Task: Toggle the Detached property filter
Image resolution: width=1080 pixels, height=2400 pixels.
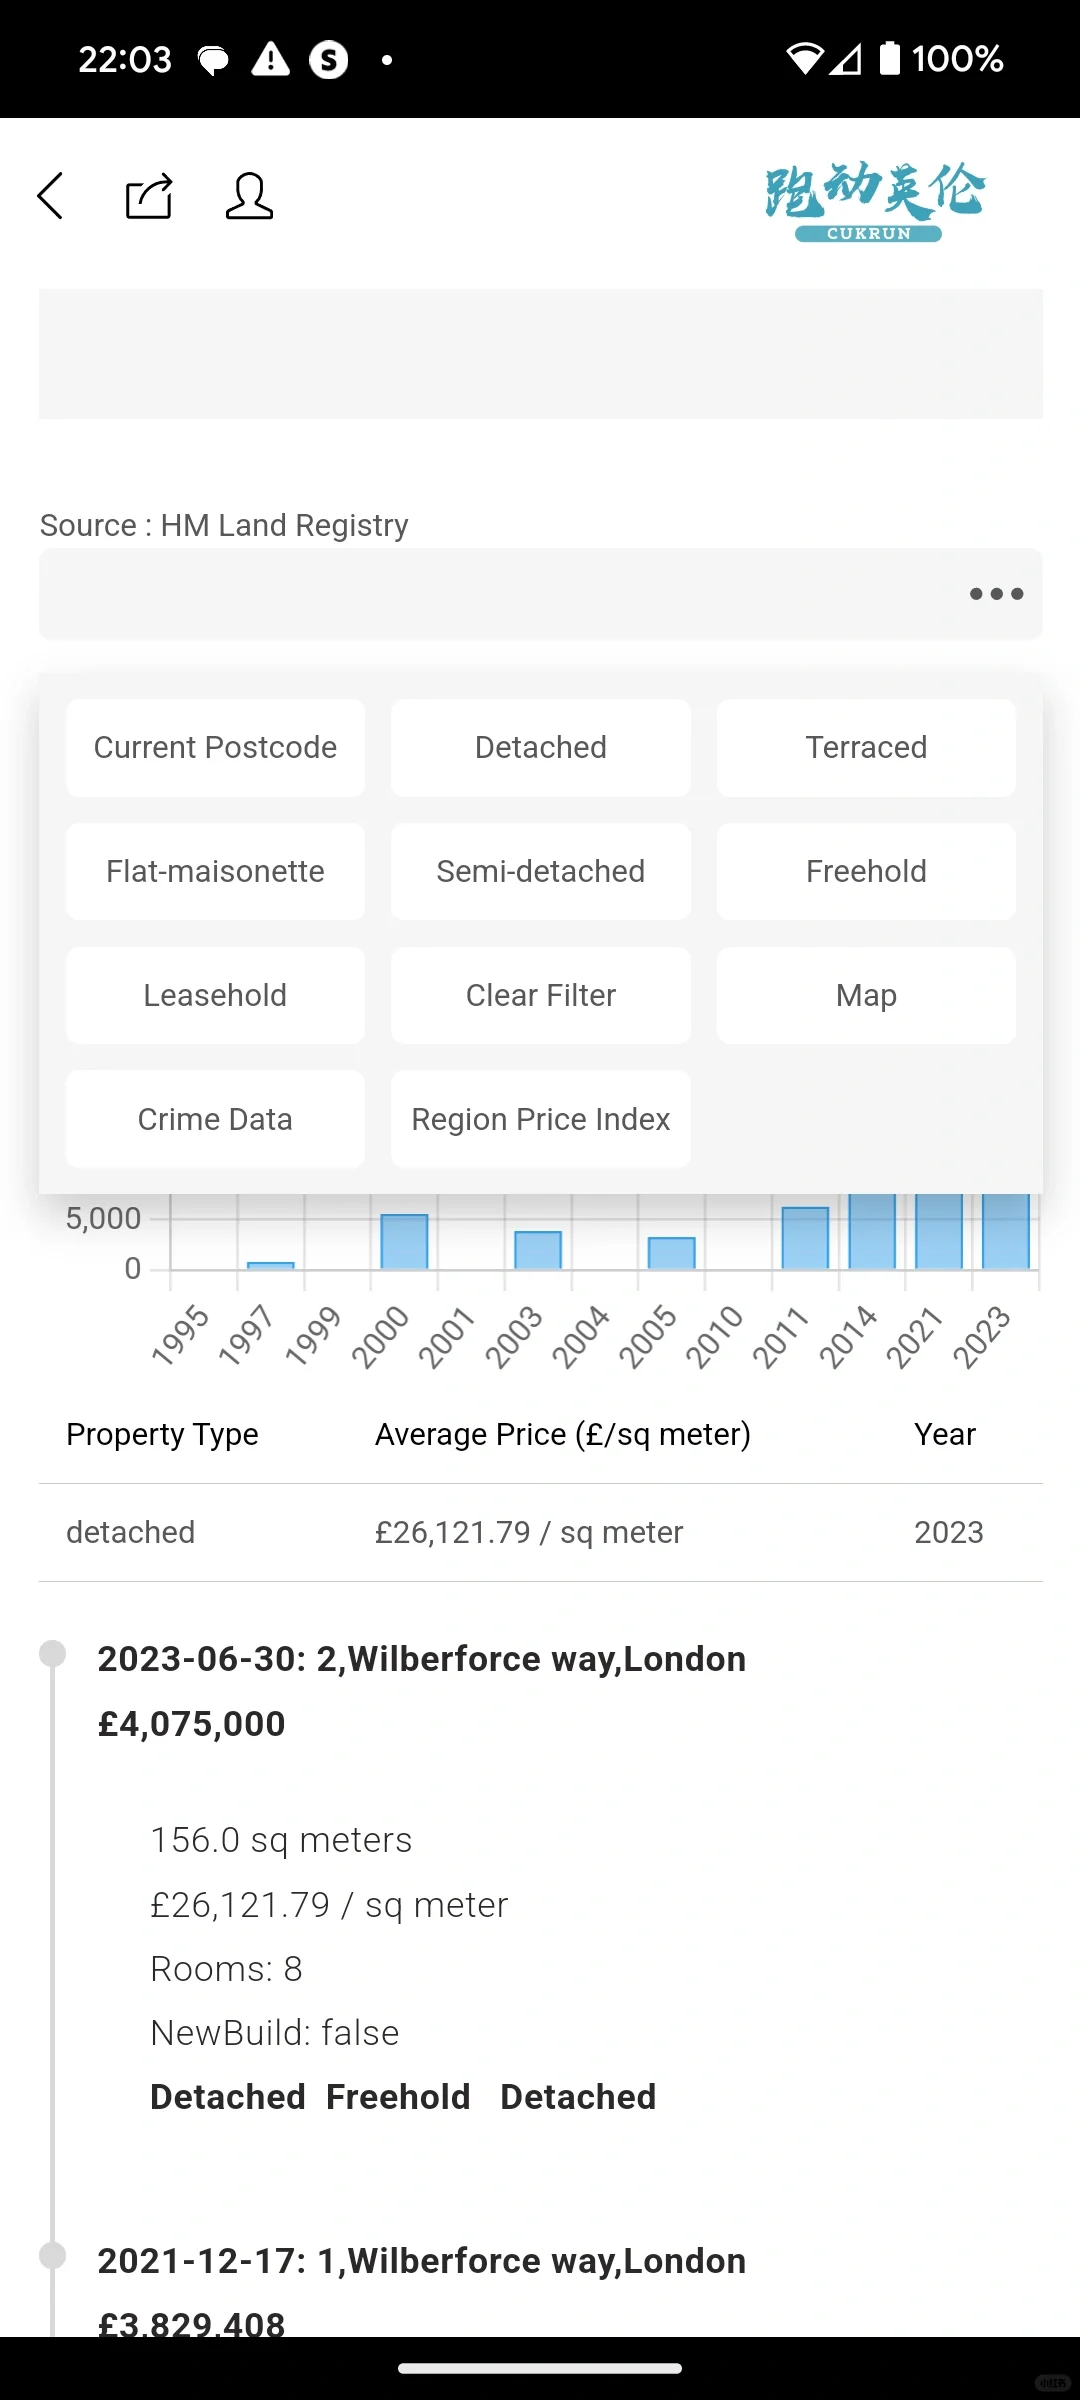Action: pyautogui.click(x=540, y=748)
